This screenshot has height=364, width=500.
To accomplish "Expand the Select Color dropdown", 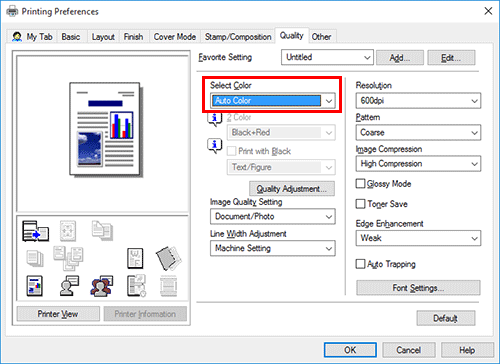I will pos(273,101).
